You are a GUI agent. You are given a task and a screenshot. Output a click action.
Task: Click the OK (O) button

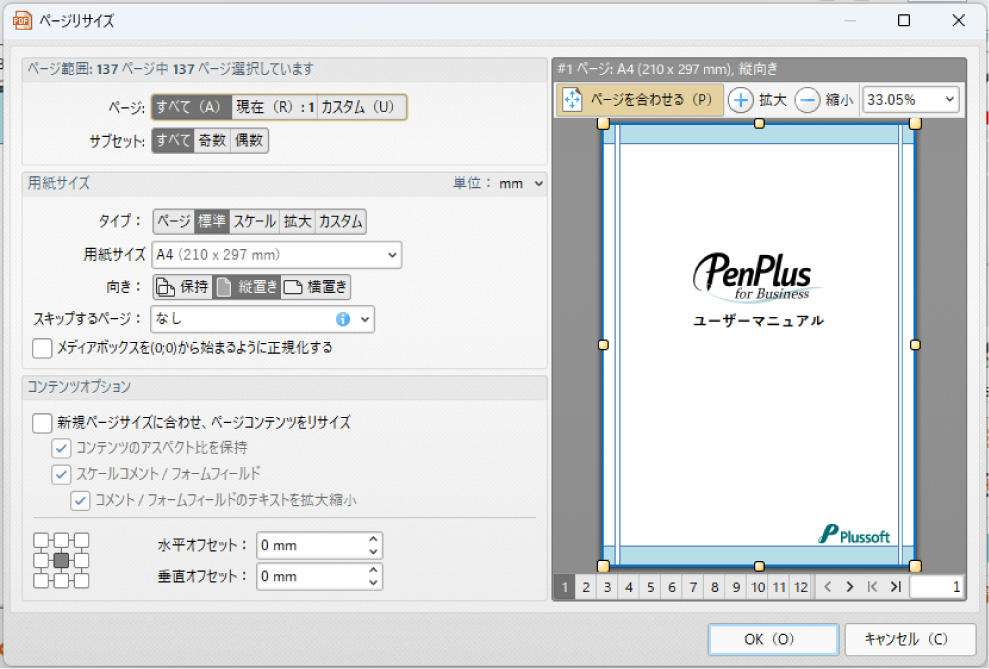(x=773, y=639)
